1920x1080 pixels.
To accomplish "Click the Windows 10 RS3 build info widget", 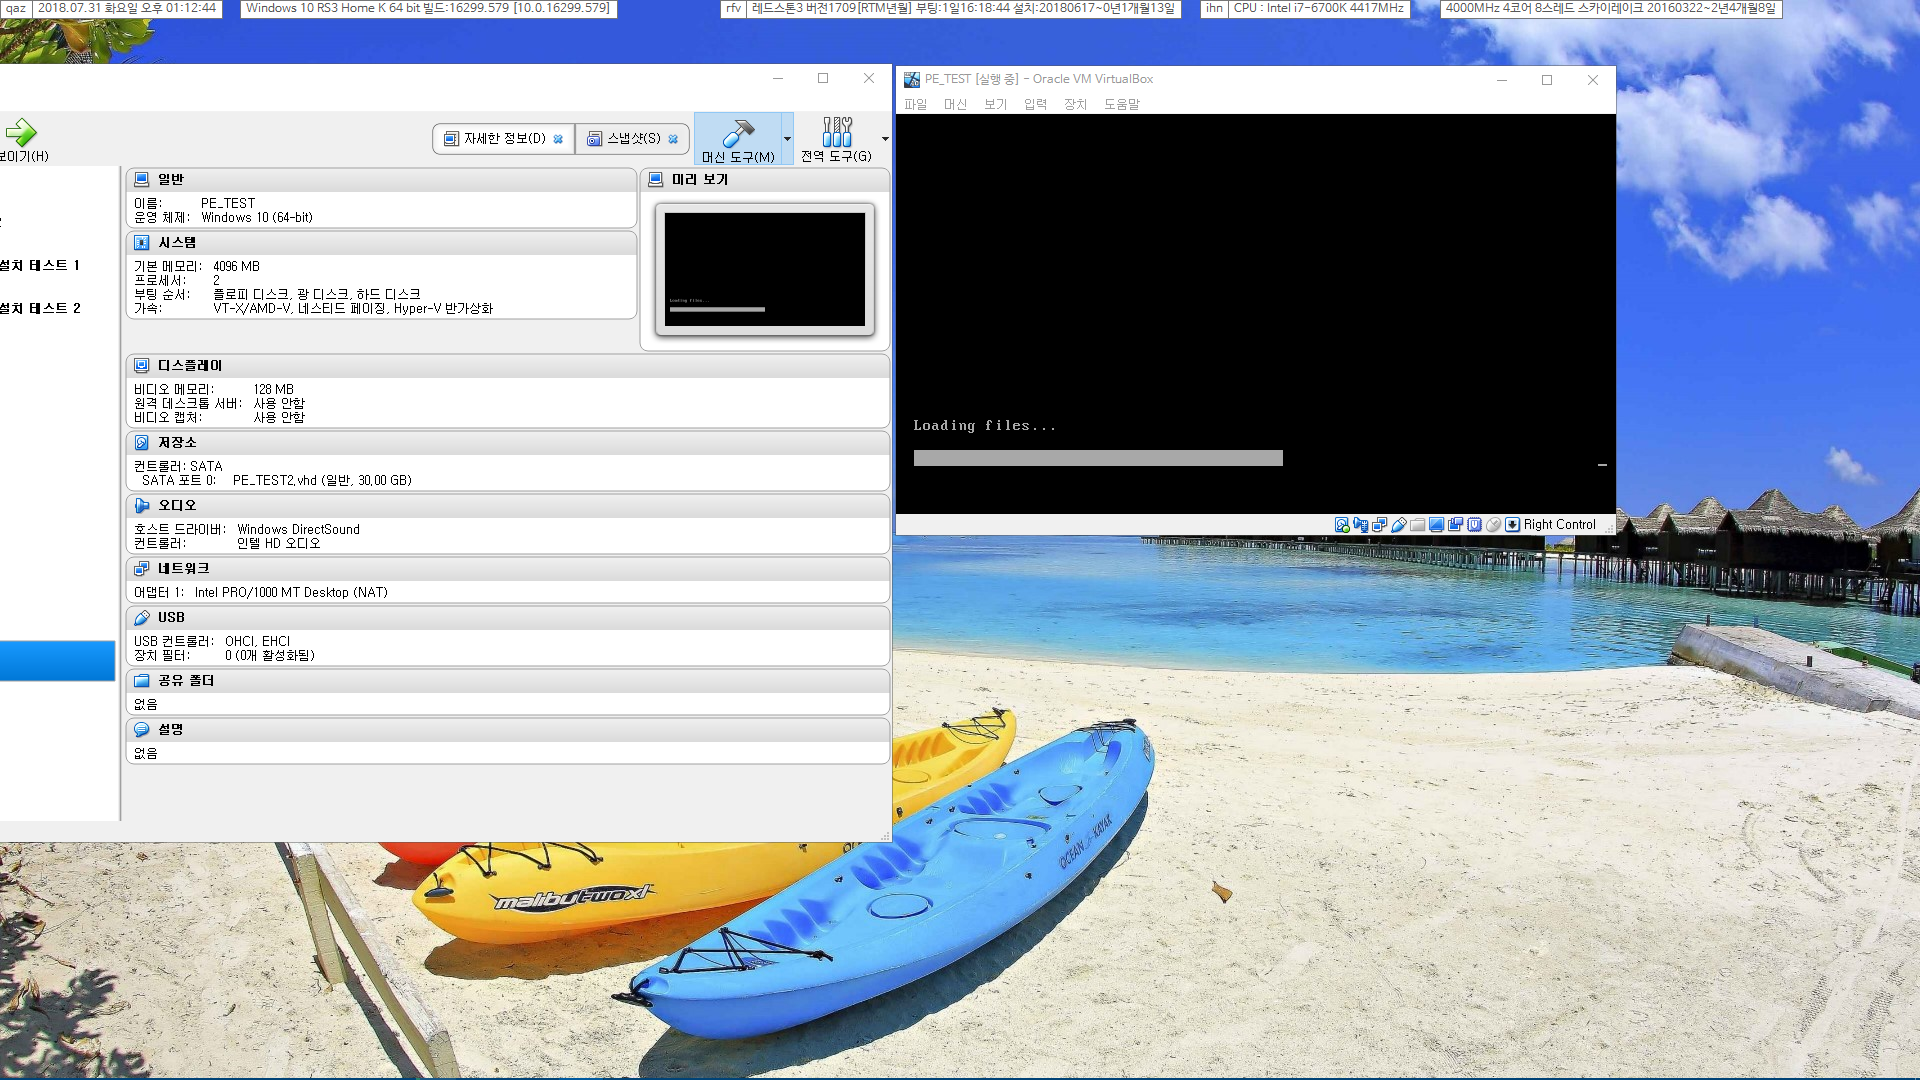I will tap(428, 8).
